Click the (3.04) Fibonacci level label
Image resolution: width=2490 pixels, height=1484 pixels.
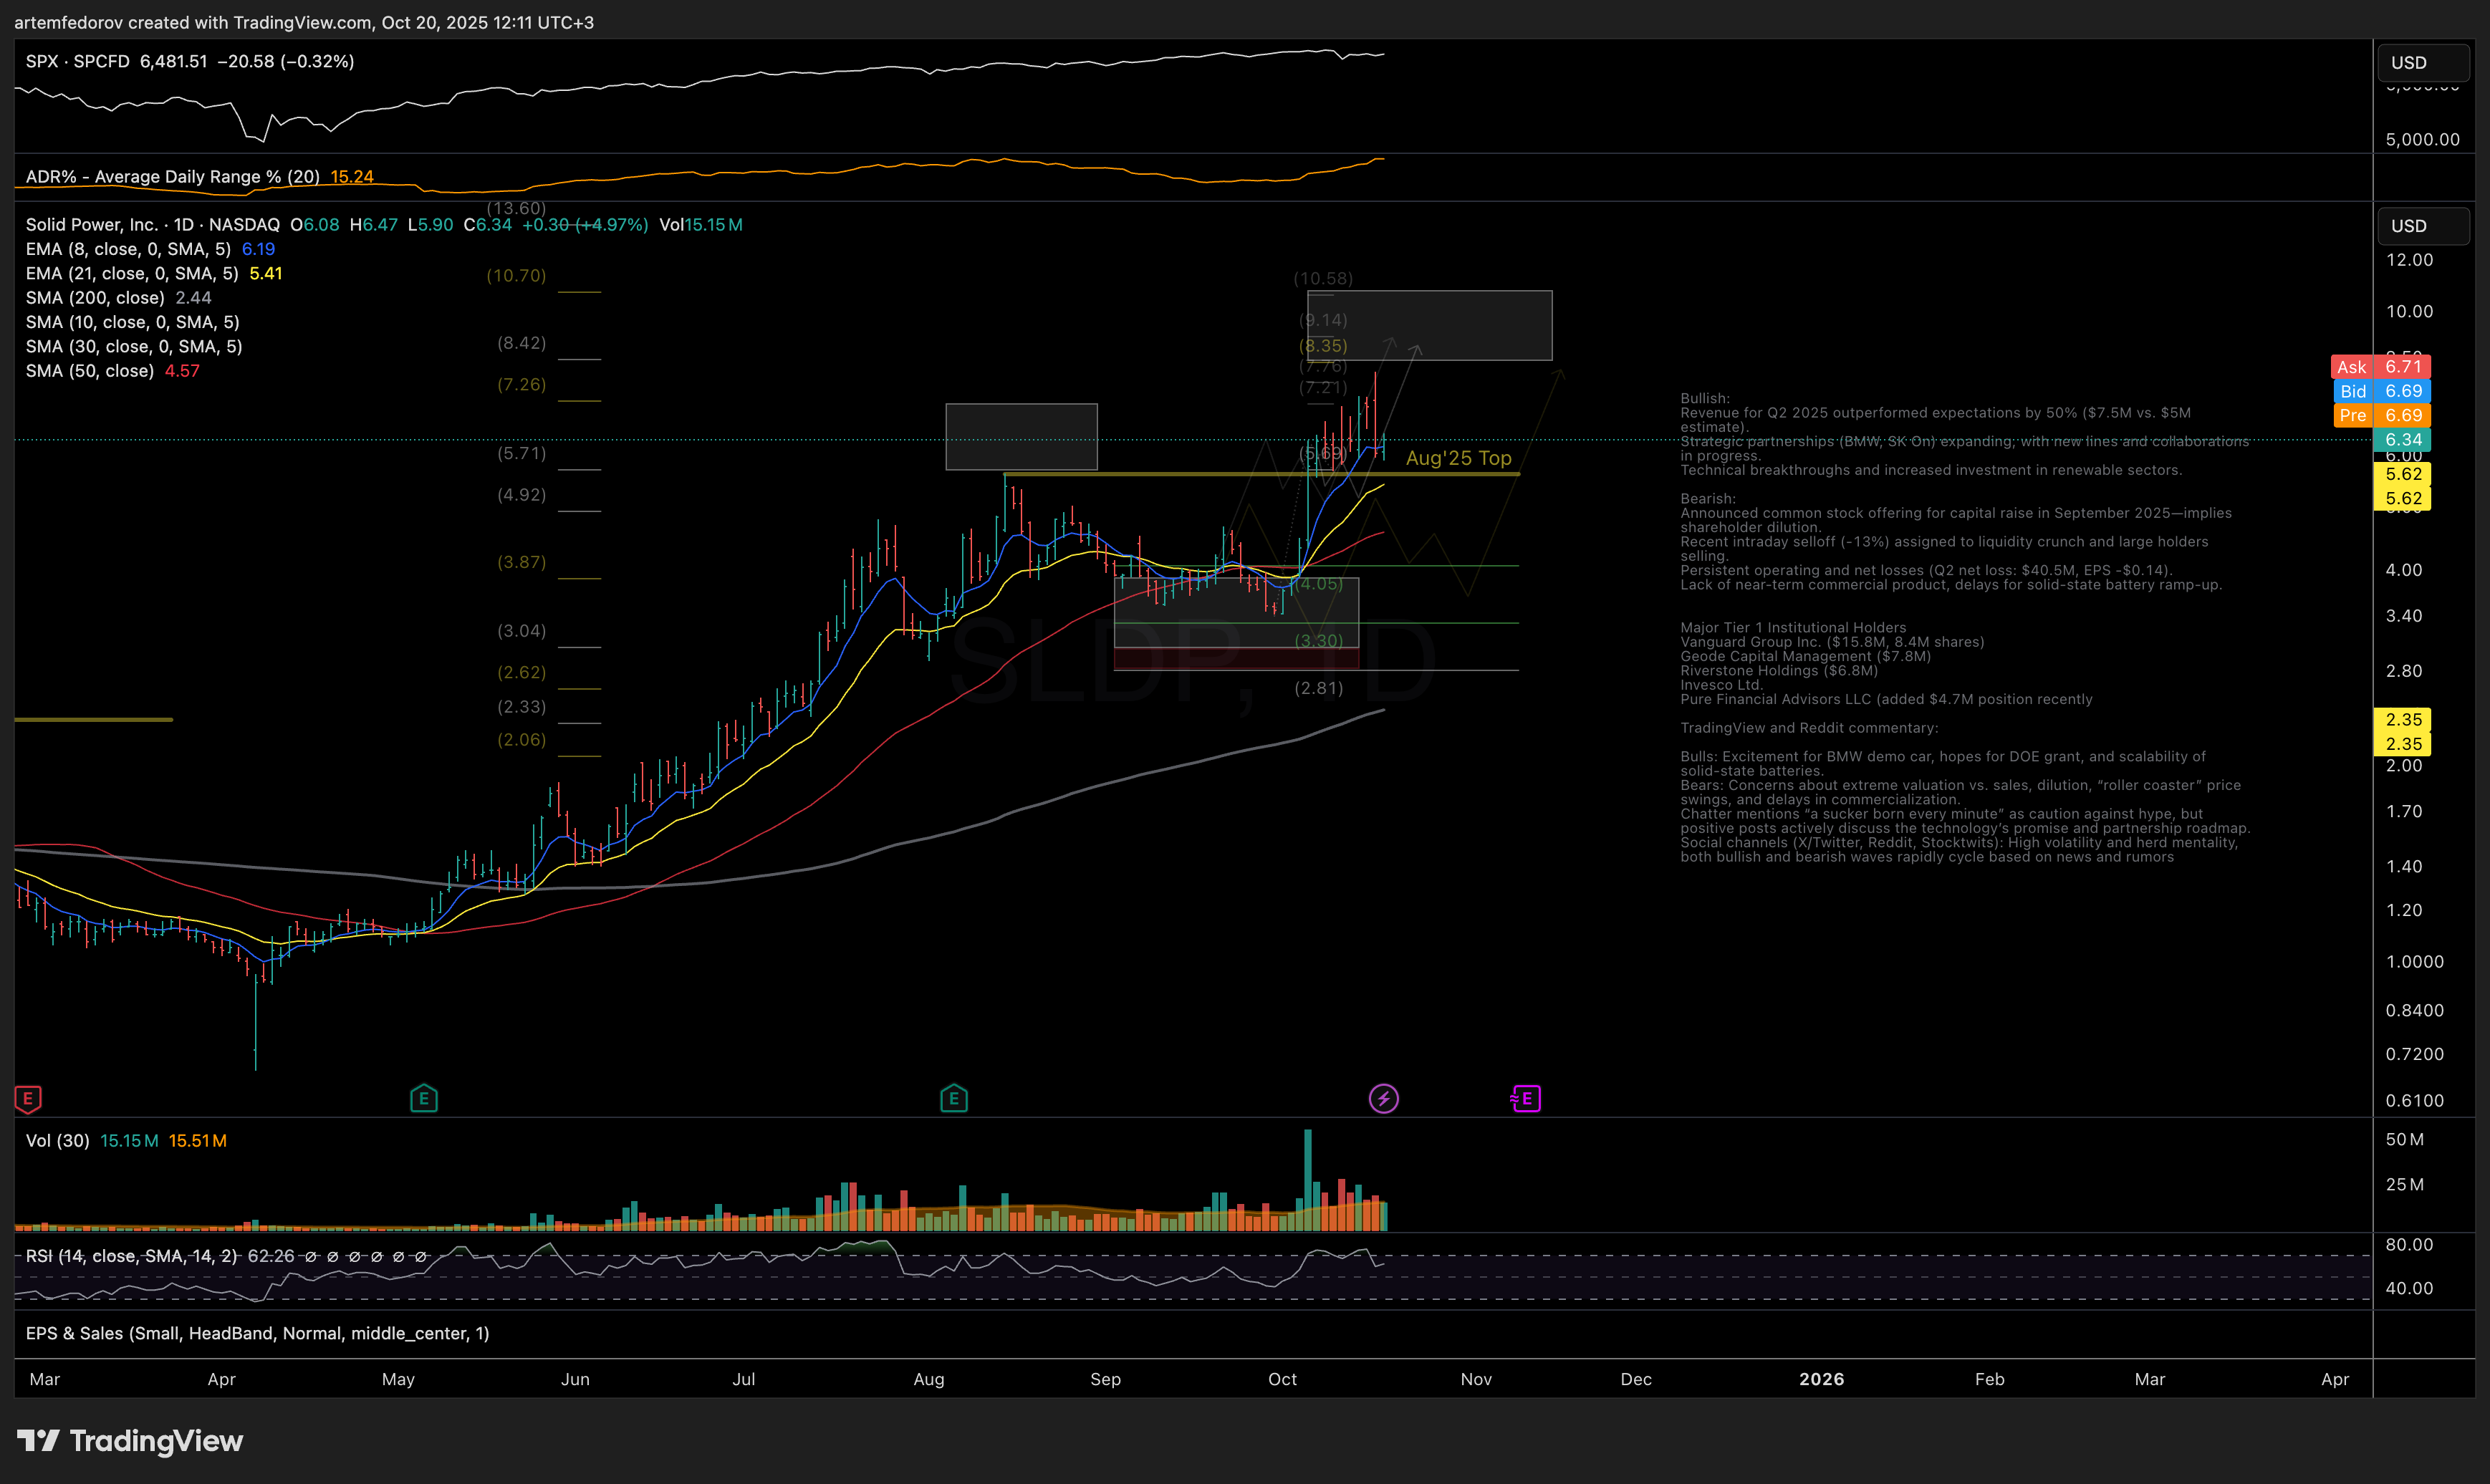coord(521,631)
